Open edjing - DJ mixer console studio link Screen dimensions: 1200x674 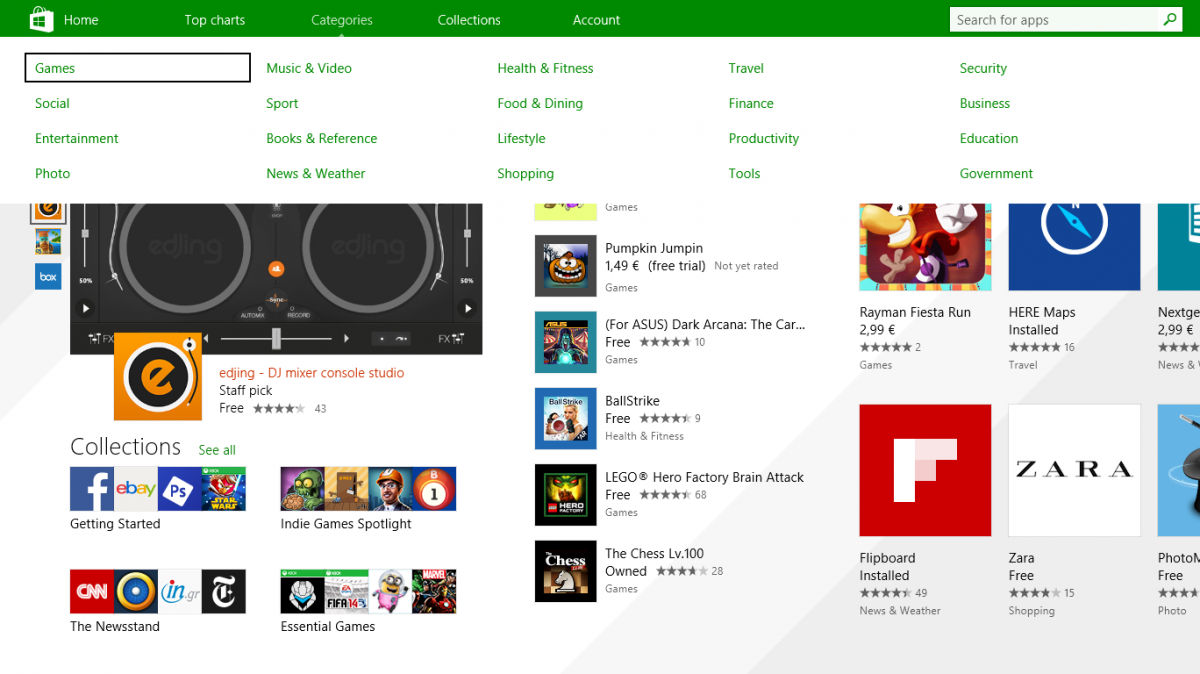pyautogui.click(x=312, y=373)
